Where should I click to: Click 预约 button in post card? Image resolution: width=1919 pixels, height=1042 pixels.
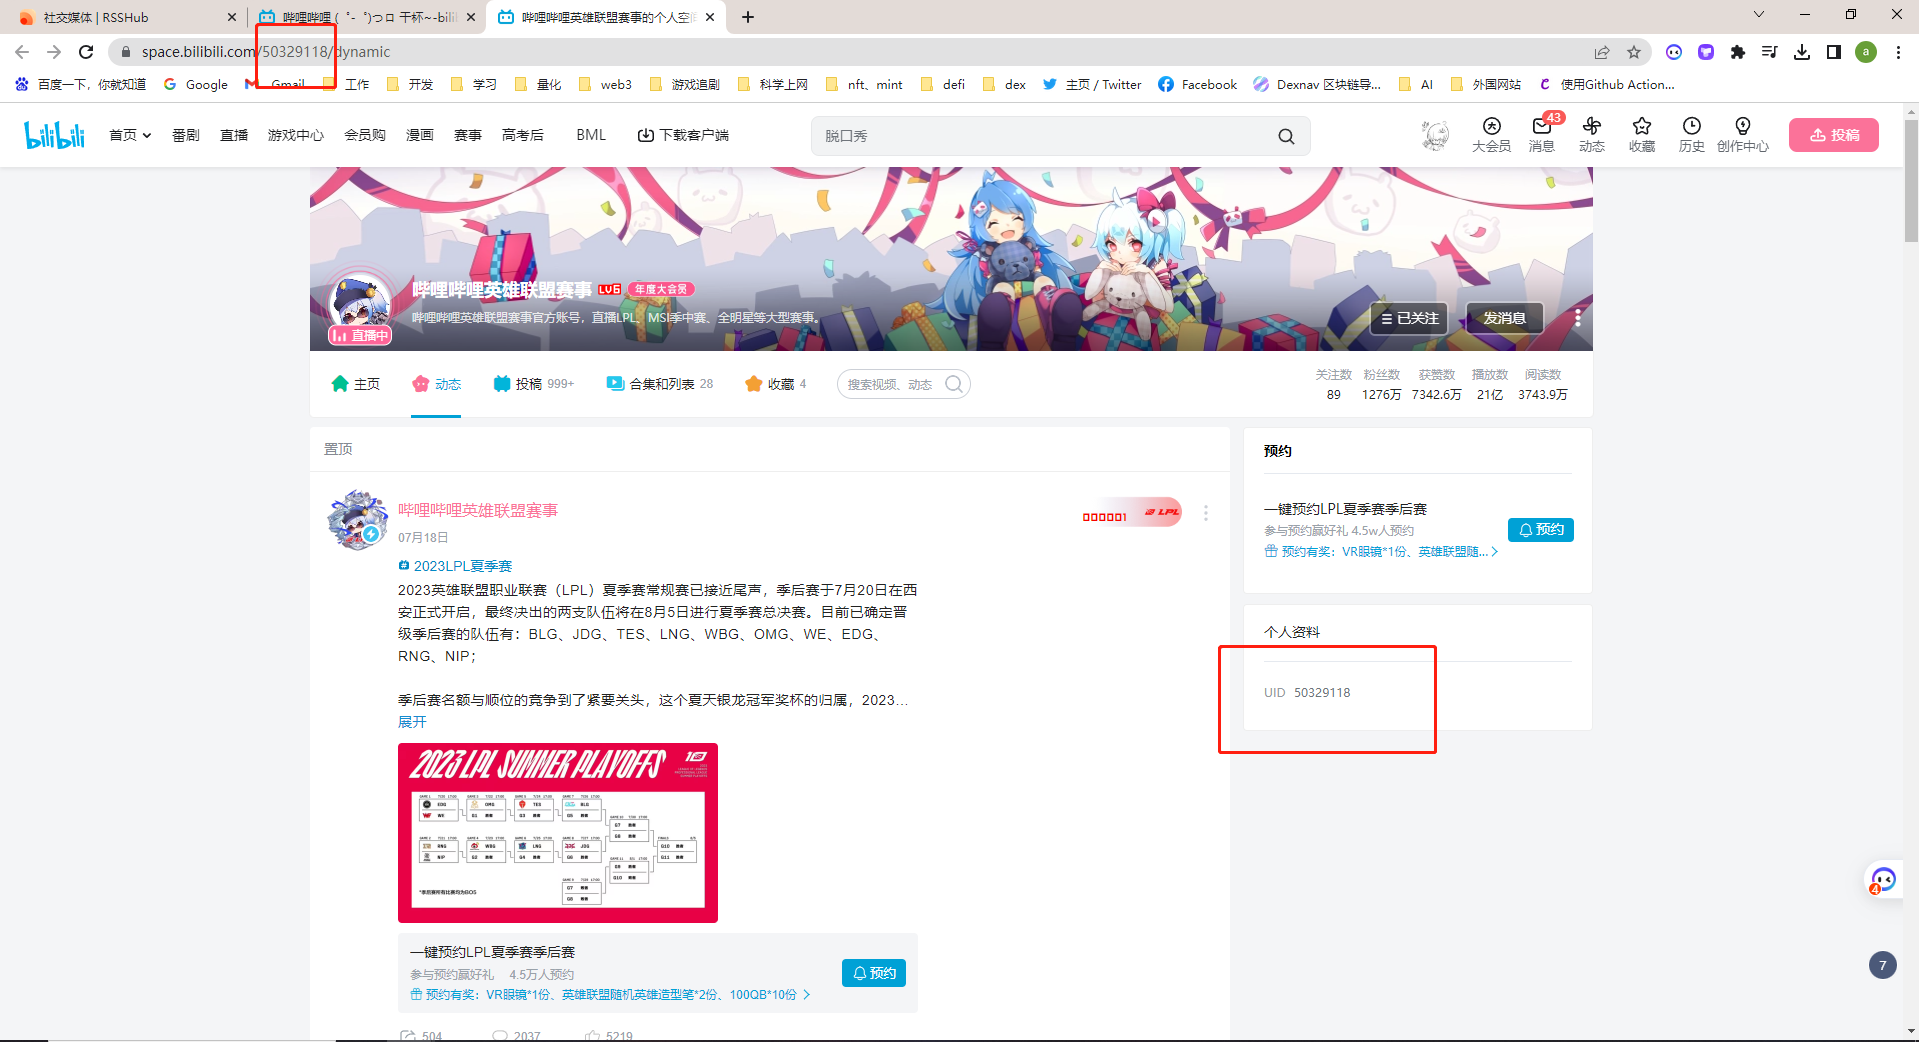click(874, 973)
